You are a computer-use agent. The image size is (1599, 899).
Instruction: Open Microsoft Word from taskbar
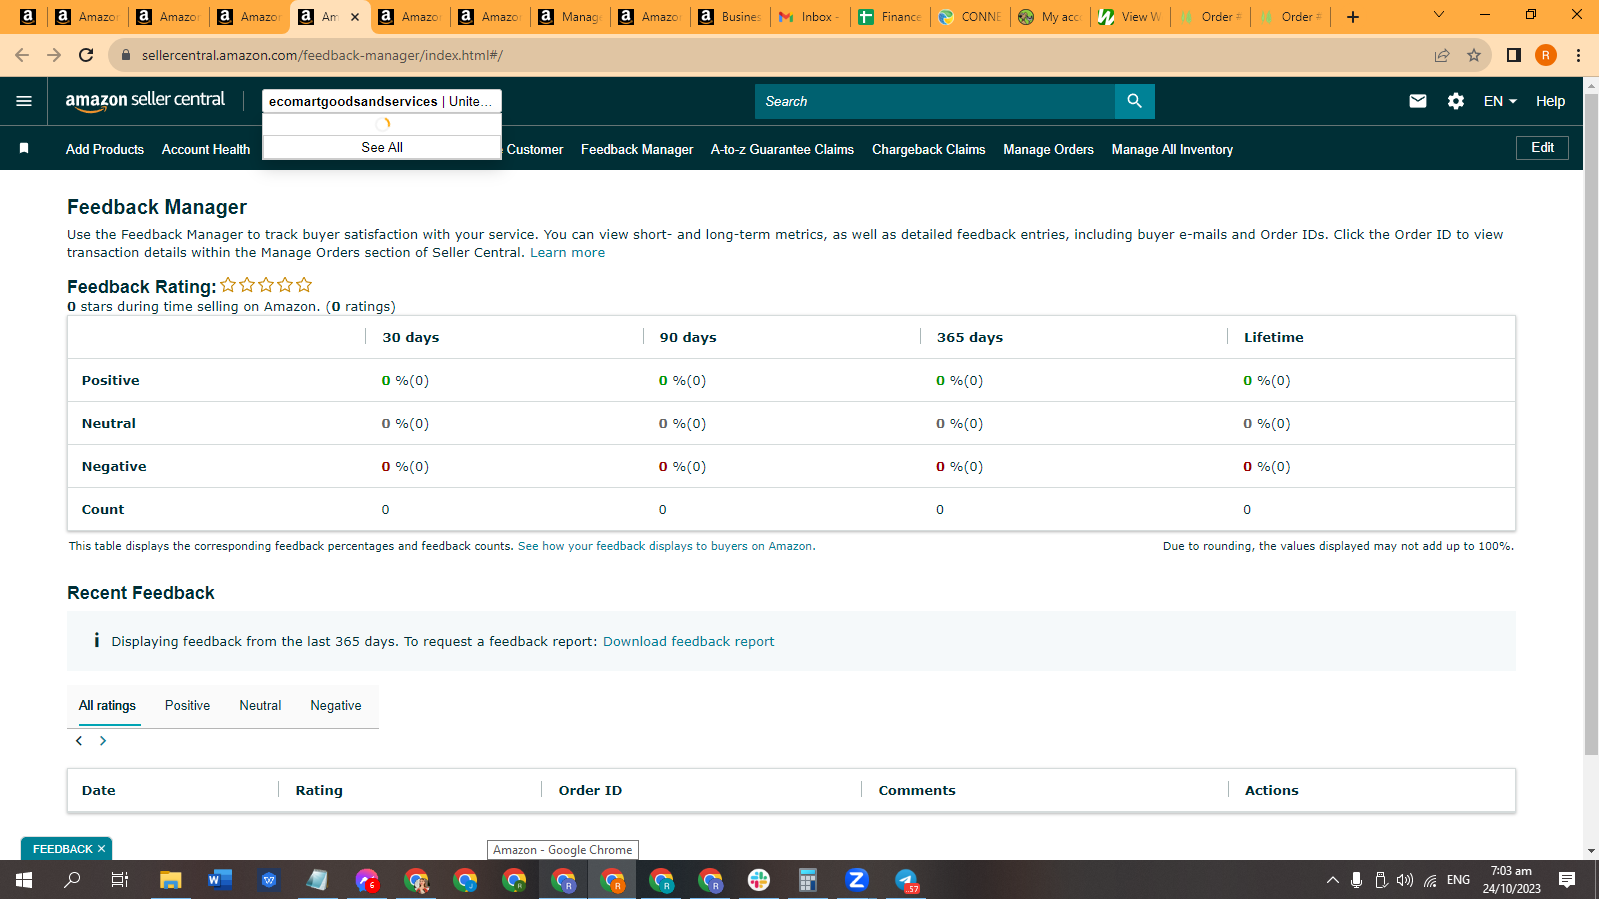(219, 880)
